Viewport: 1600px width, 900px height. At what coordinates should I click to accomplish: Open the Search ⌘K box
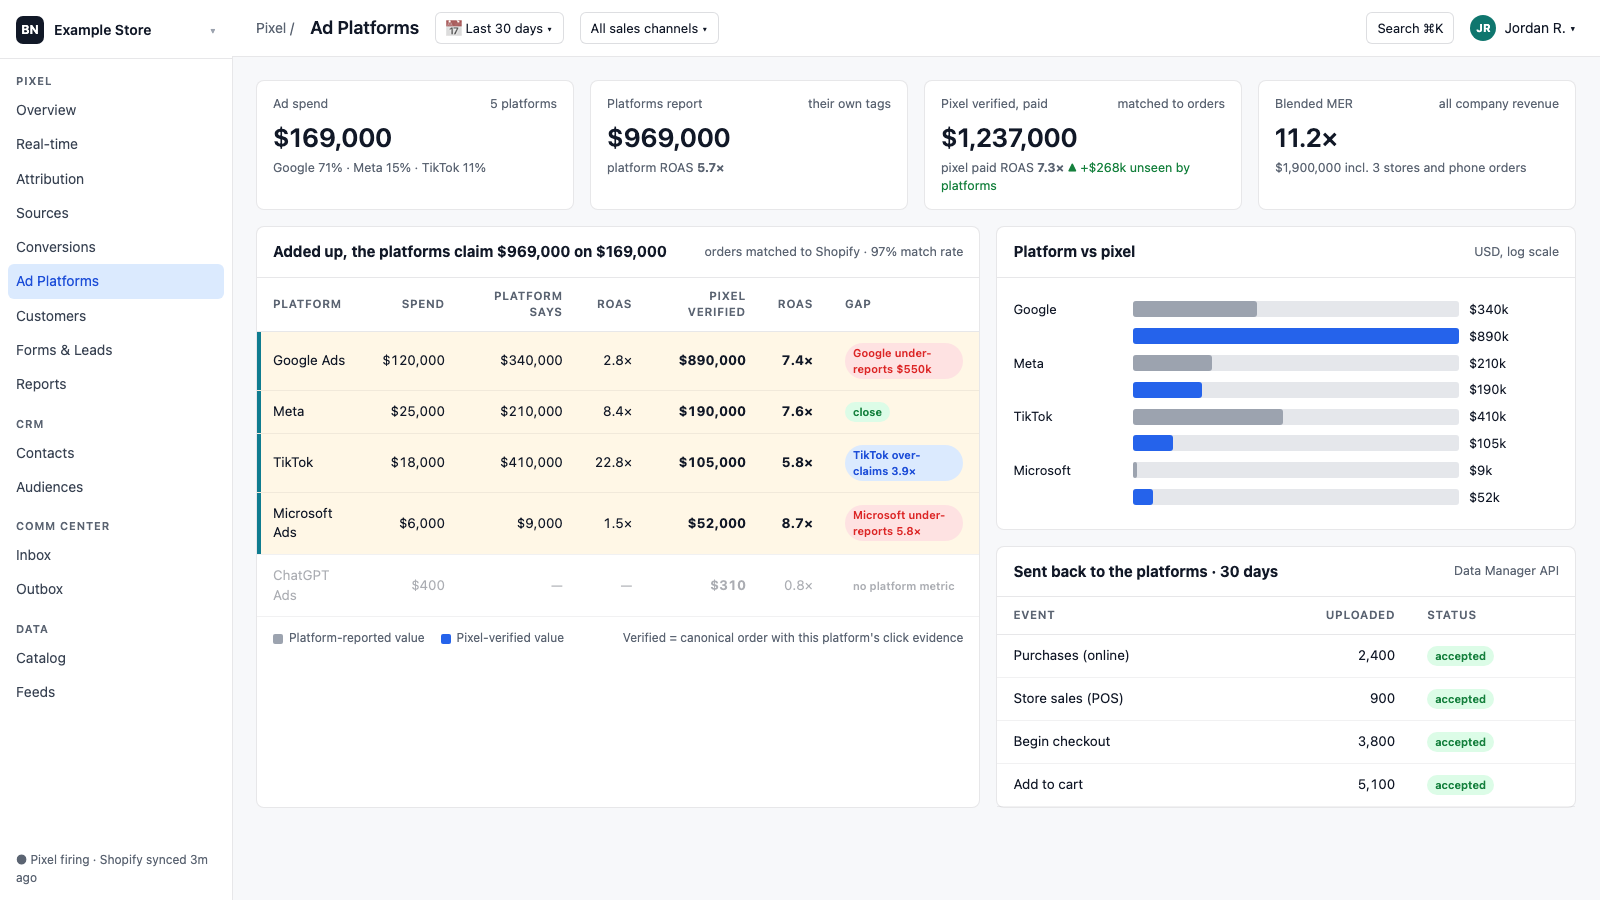[x=1410, y=28]
